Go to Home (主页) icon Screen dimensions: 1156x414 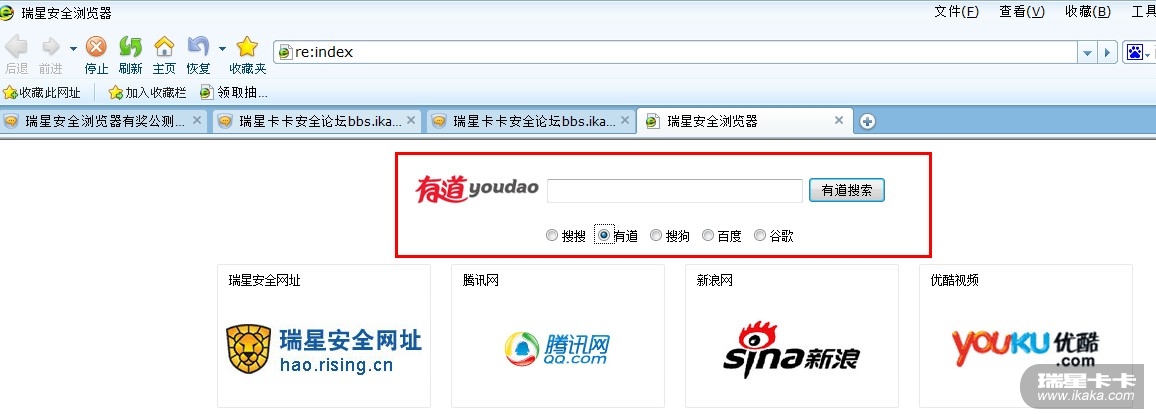coord(164,48)
